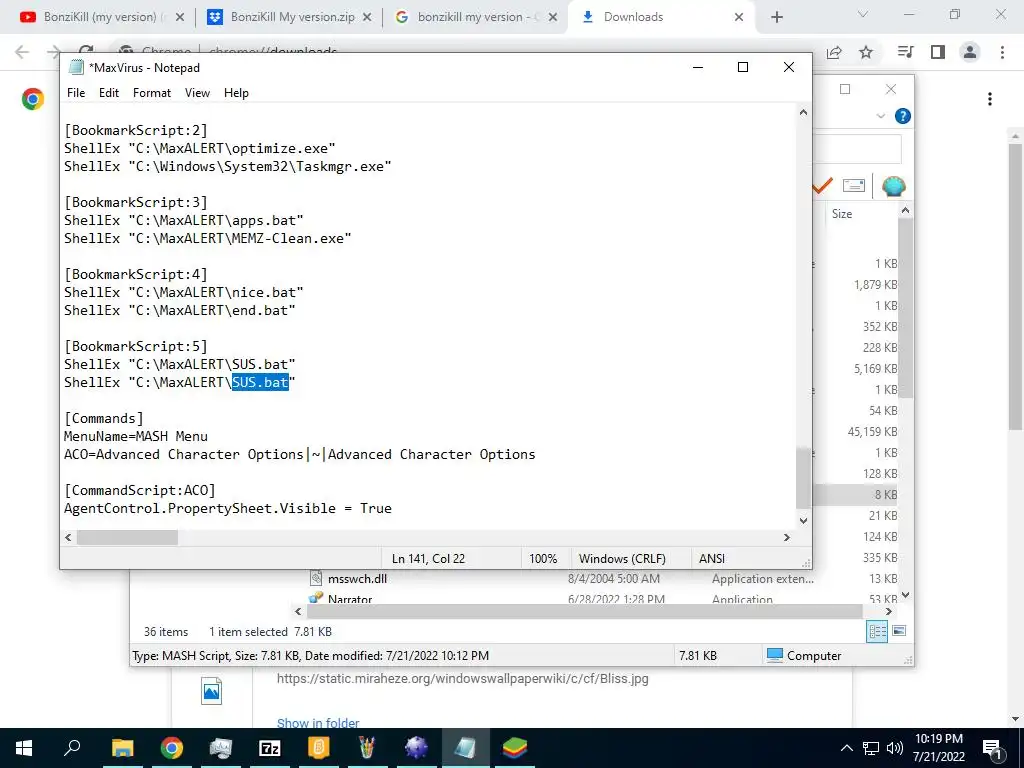Bookmark this page with the star icon
This screenshot has width=1024, height=768.
866,52
